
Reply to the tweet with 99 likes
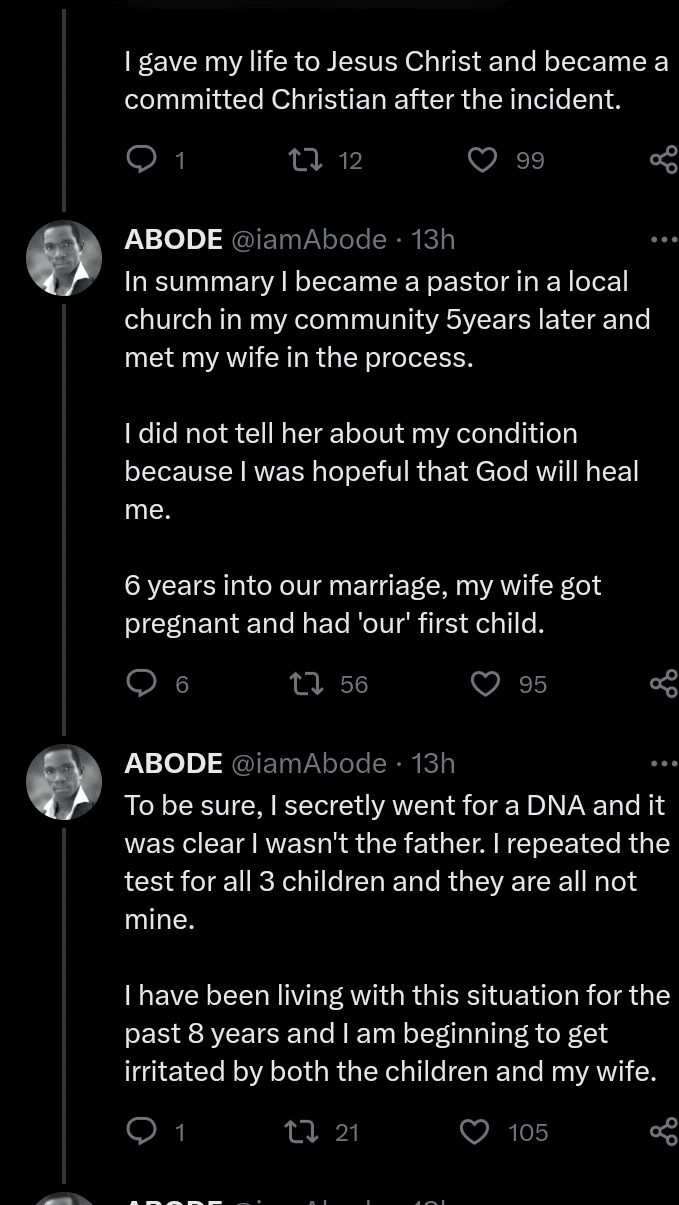141,159
